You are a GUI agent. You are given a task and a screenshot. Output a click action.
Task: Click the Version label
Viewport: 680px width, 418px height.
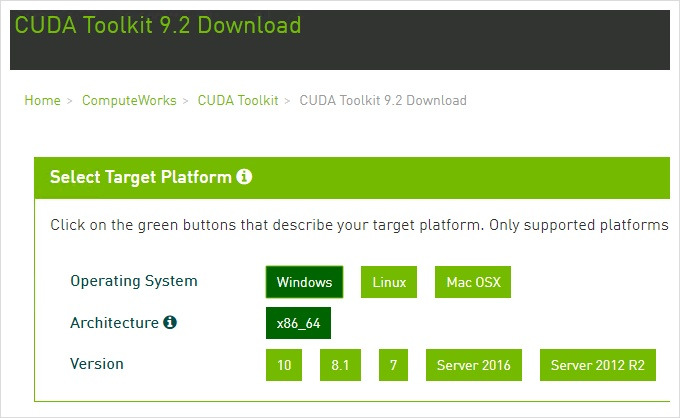pyautogui.click(x=97, y=364)
